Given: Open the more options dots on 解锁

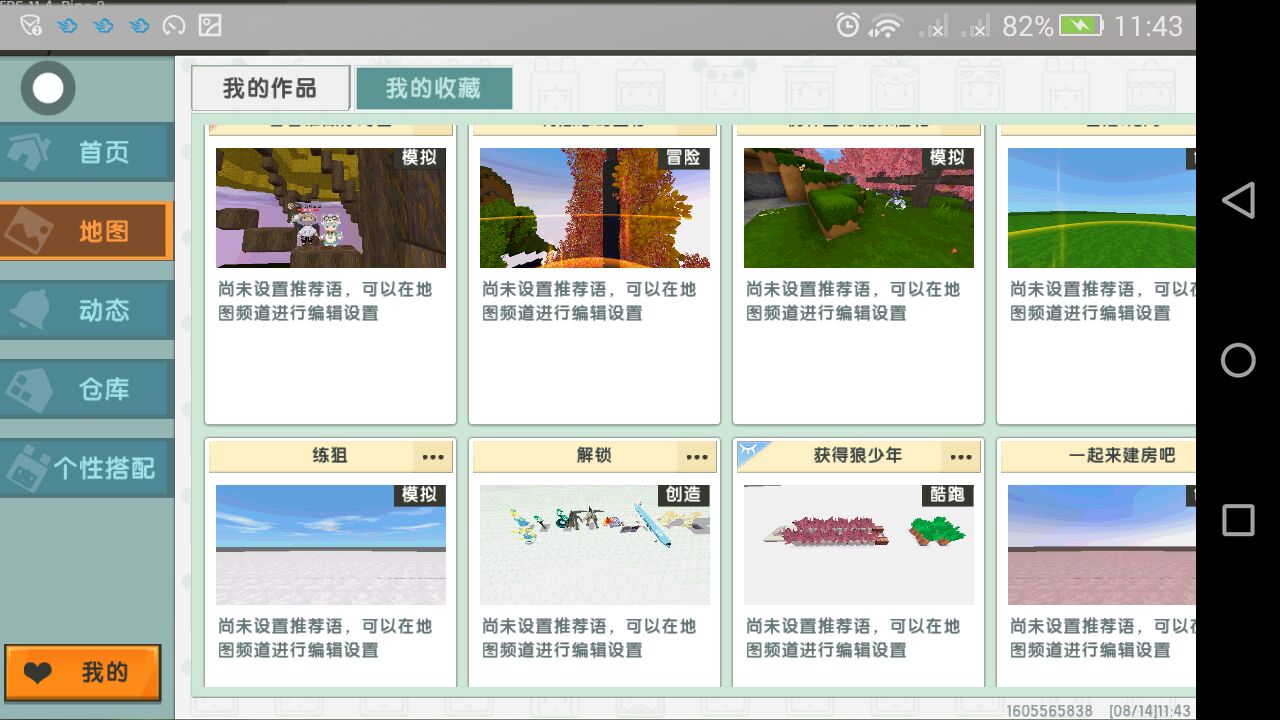Looking at the screenshot, I should [697, 457].
